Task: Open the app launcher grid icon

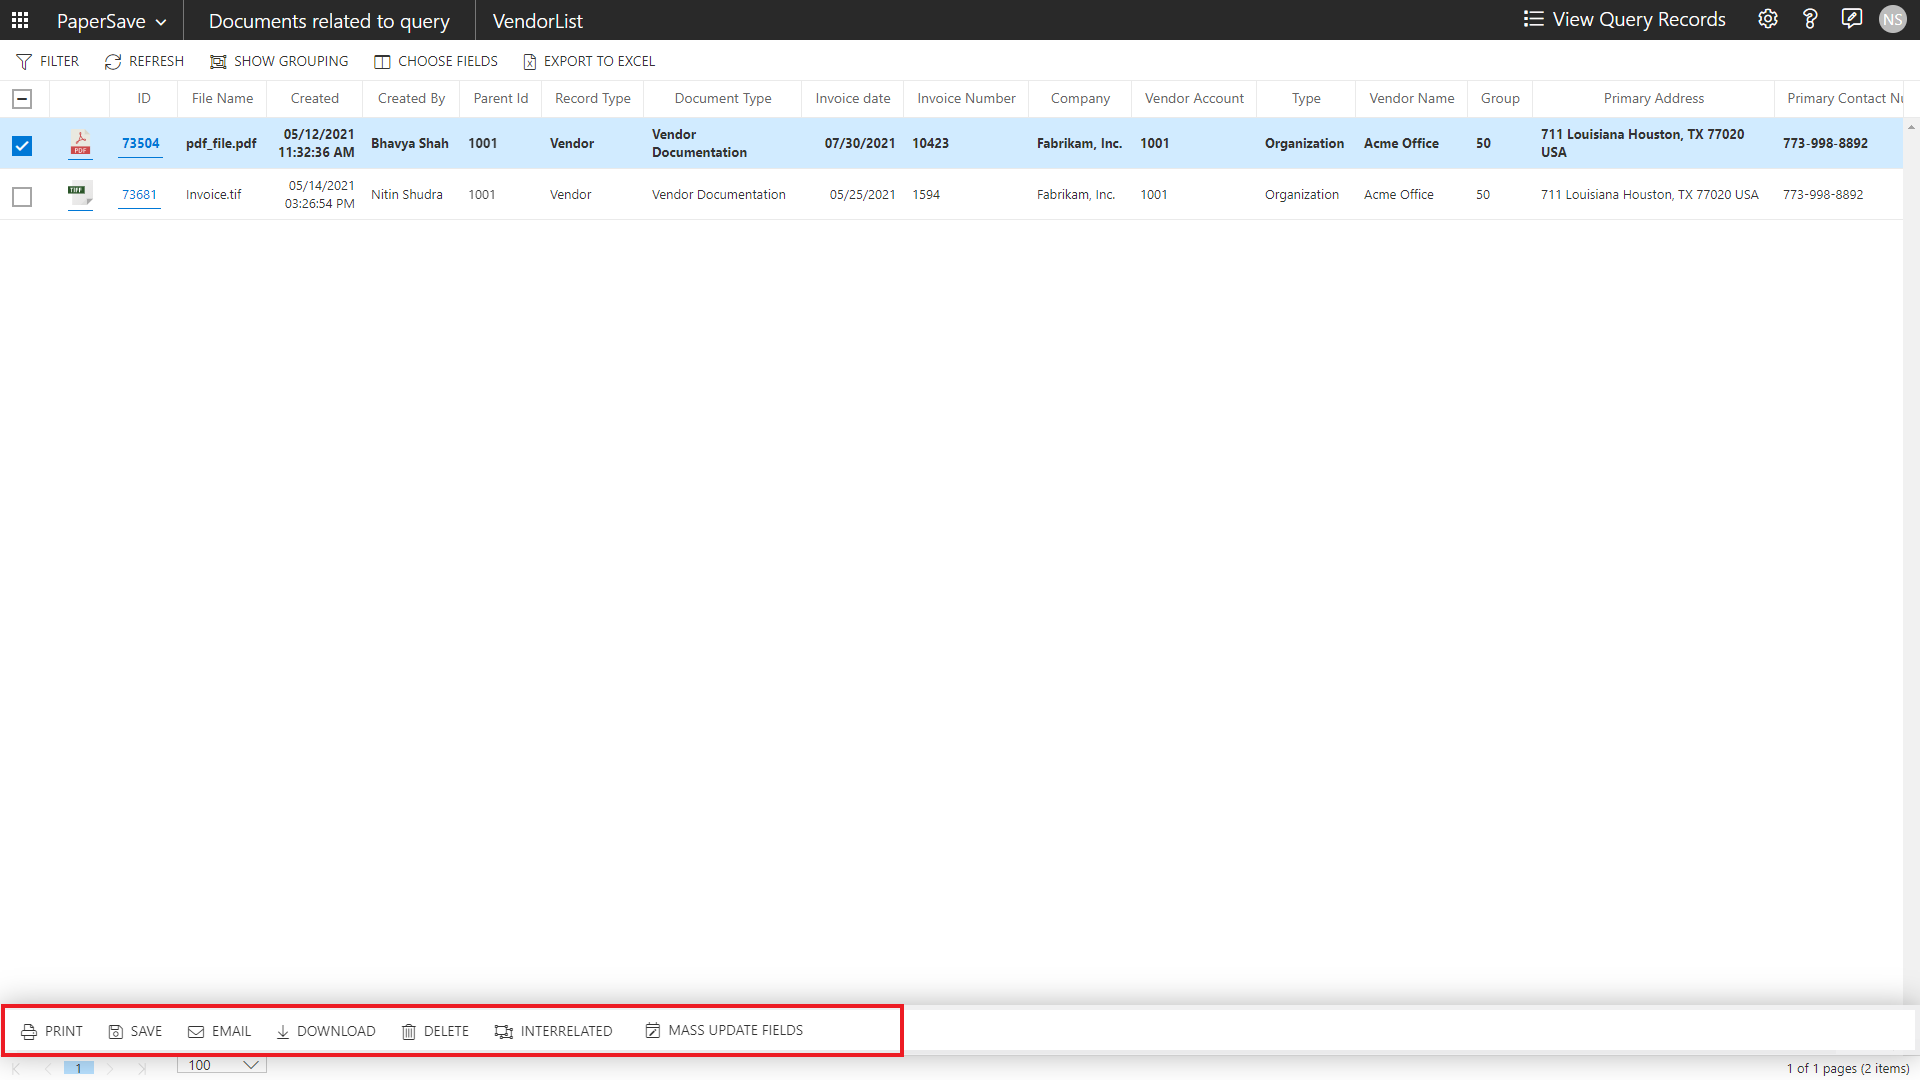Action: pyautogui.click(x=20, y=20)
